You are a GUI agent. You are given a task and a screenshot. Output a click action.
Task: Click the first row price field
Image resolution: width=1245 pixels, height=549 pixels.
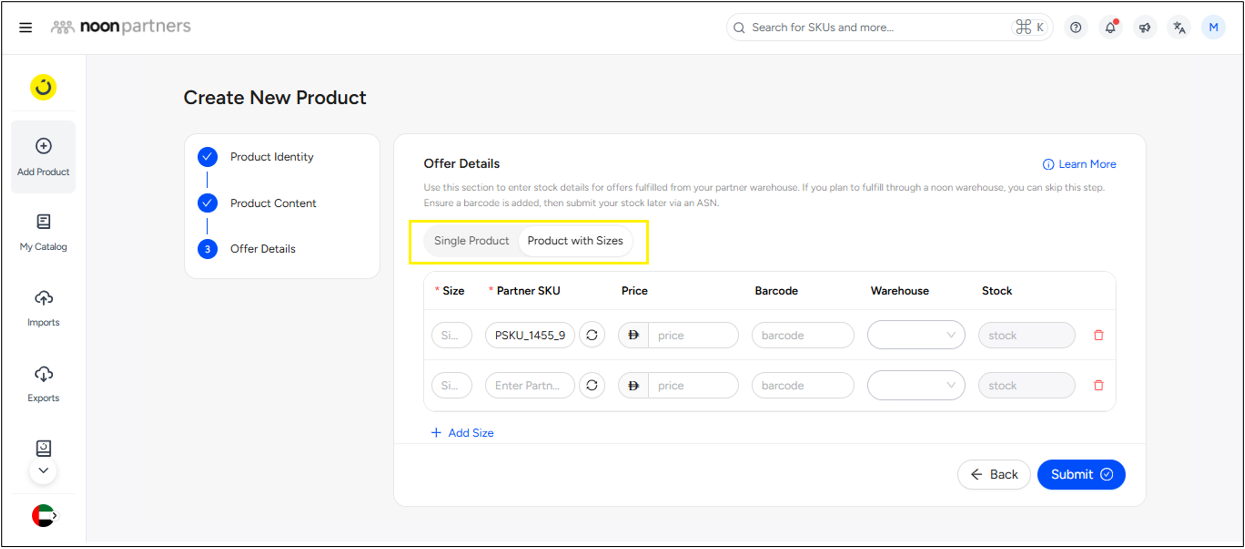[x=692, y=335]
